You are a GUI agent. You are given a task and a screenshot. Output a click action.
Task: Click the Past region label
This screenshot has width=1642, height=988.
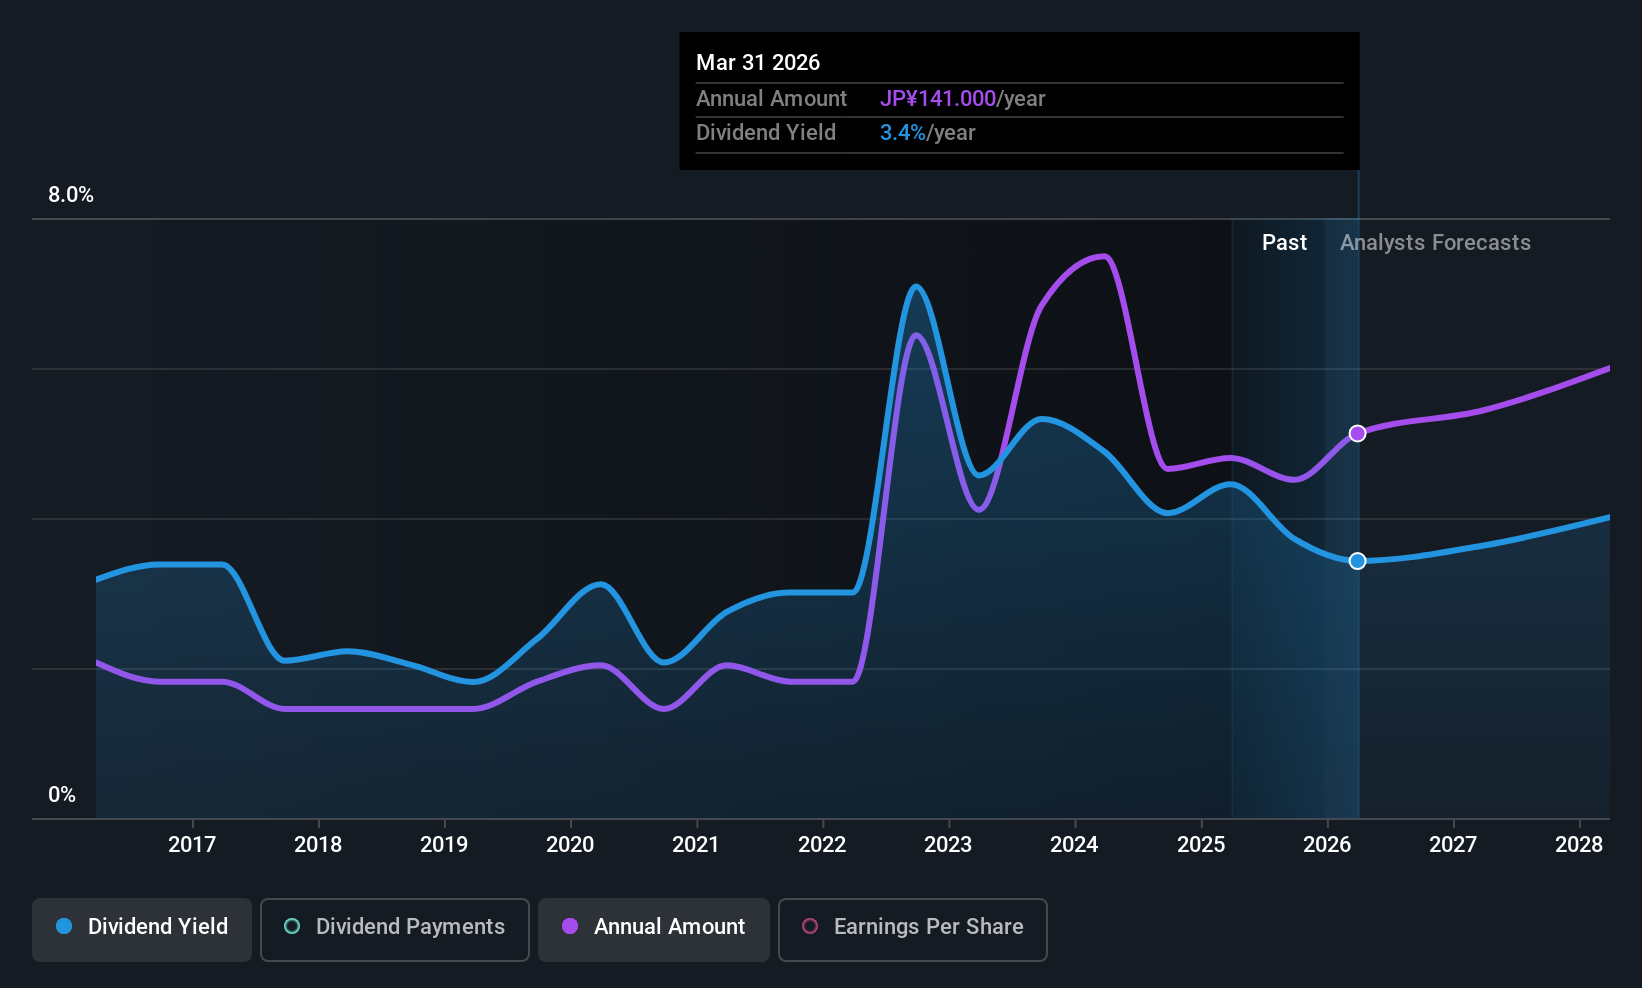tap(1284, 242)
